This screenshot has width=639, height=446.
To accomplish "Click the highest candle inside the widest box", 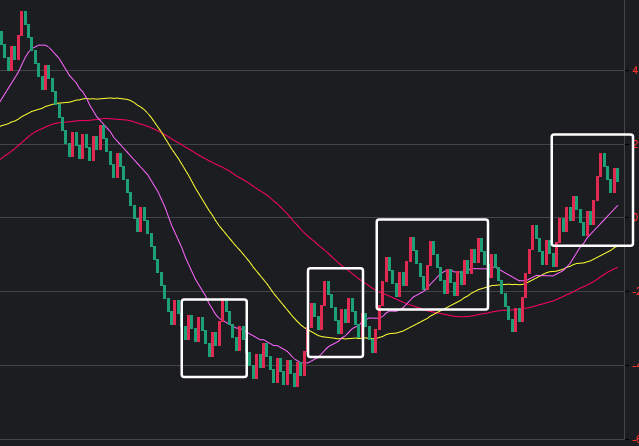I will (412, 248).
